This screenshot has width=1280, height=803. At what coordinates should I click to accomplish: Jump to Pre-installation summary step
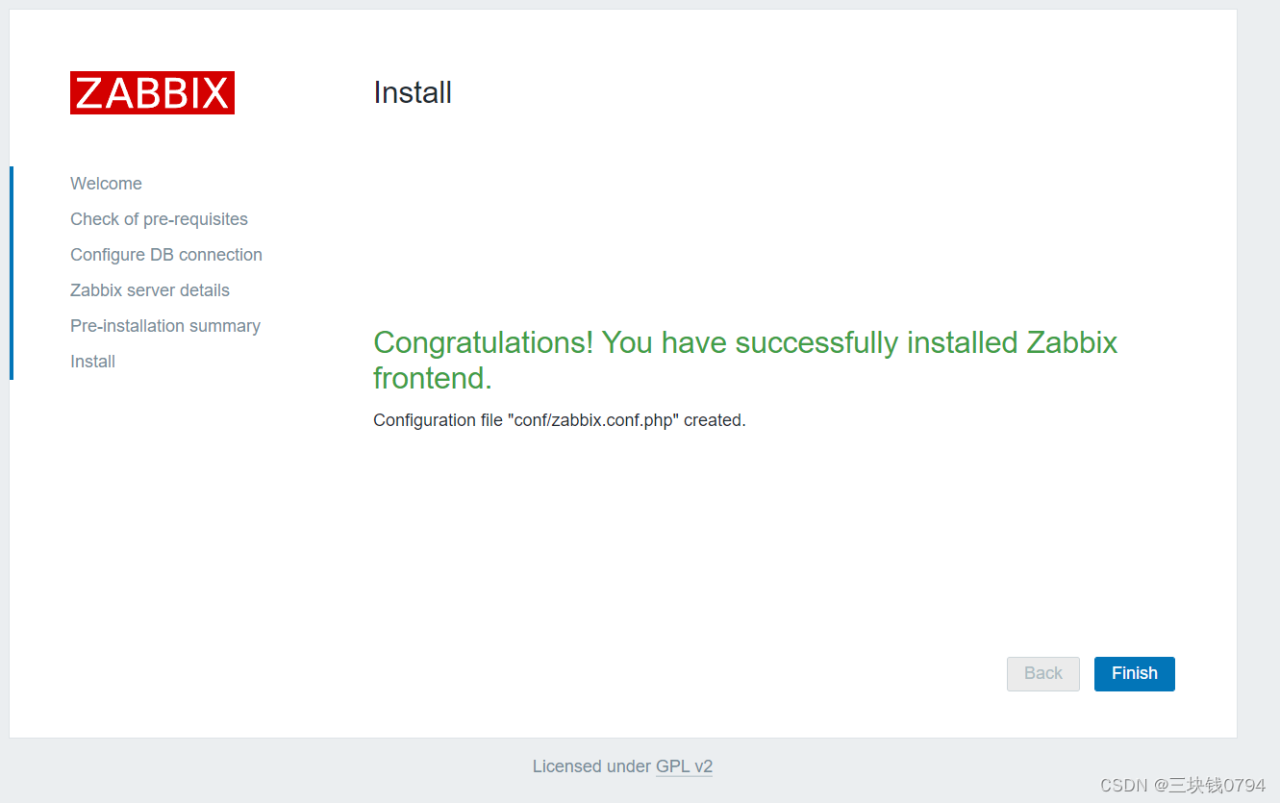165,326
